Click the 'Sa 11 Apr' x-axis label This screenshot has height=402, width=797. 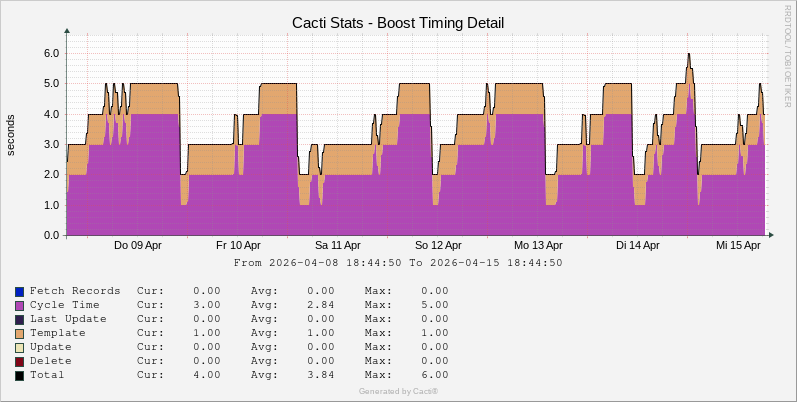coord(337,245)
